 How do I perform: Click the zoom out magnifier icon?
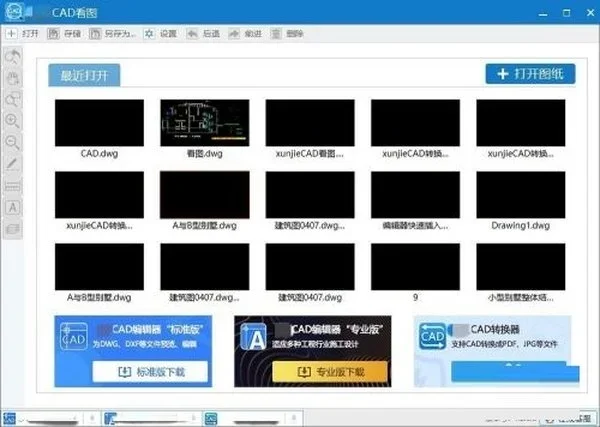(x=13, y=142)
